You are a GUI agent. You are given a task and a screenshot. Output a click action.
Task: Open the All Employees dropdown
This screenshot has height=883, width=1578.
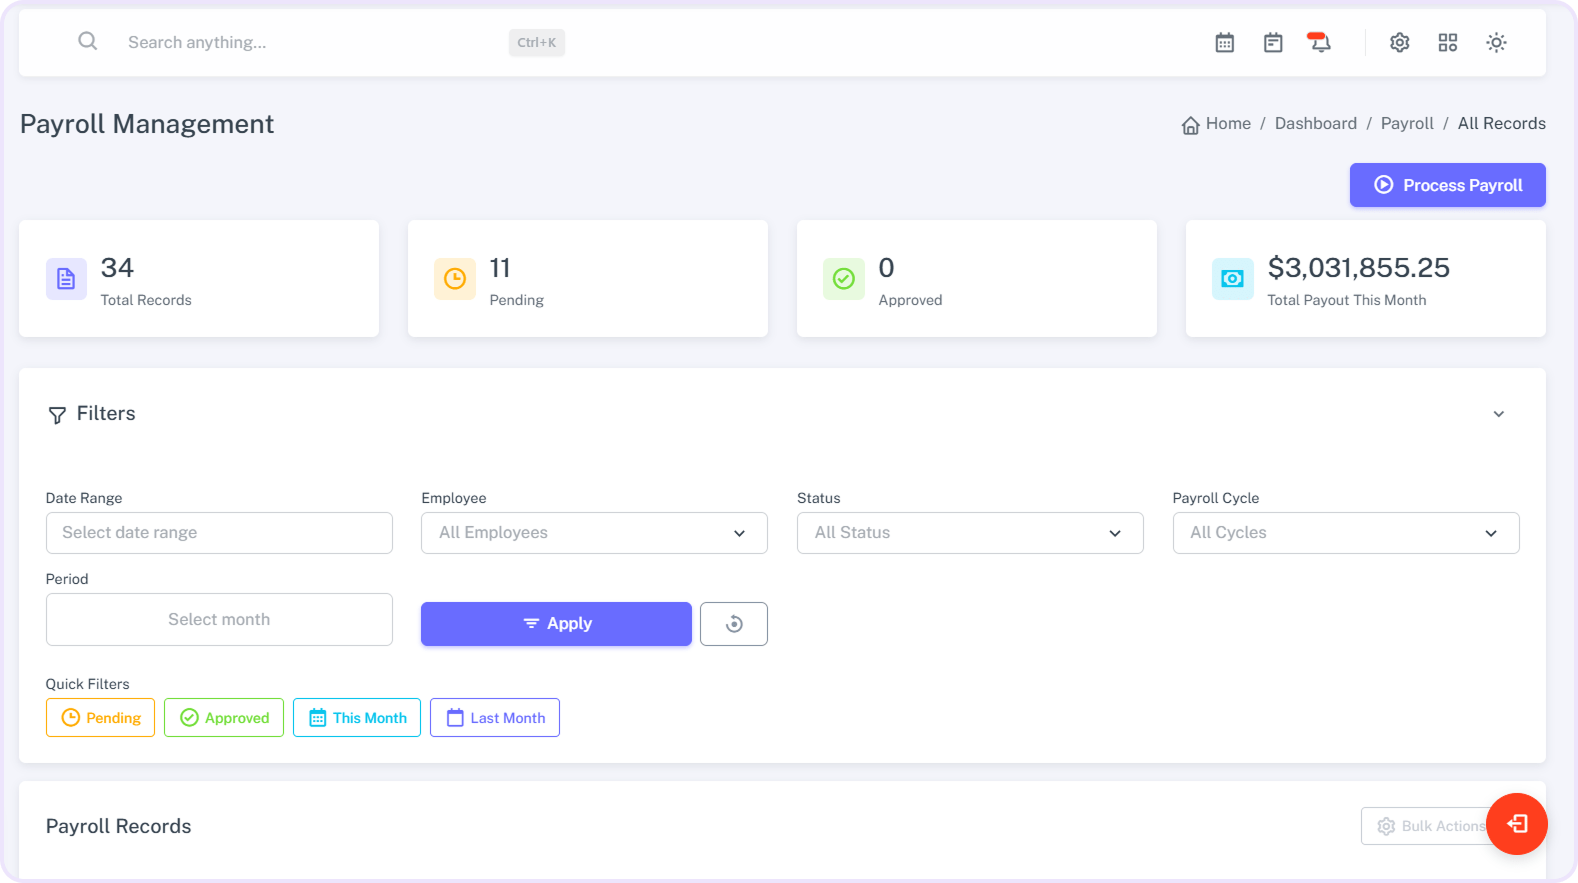pos(594,533)
